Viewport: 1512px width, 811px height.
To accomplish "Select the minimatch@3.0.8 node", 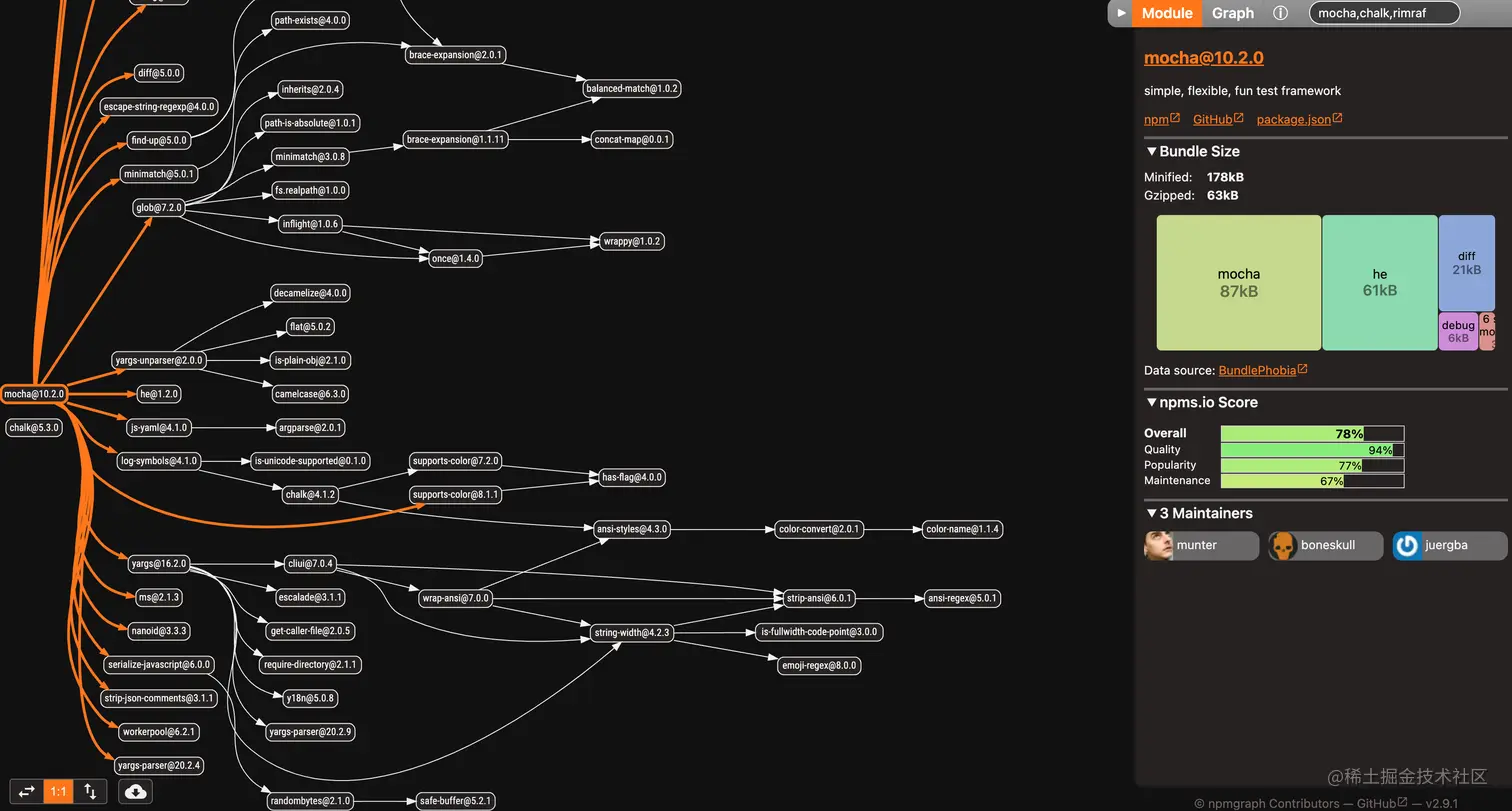I will pos(310,156).
